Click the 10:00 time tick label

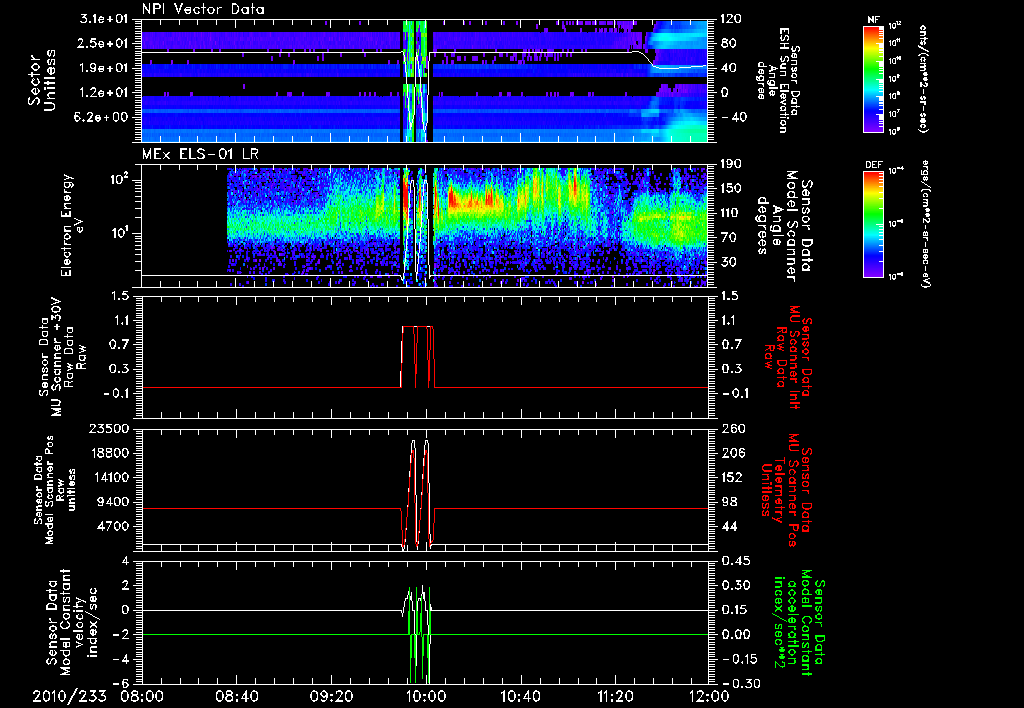(x=426, y=696)
